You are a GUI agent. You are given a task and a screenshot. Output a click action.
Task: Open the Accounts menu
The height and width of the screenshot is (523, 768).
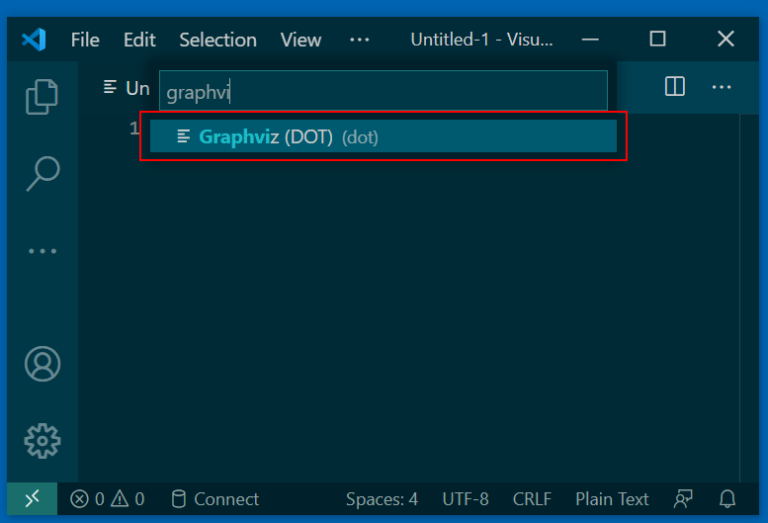42,364
